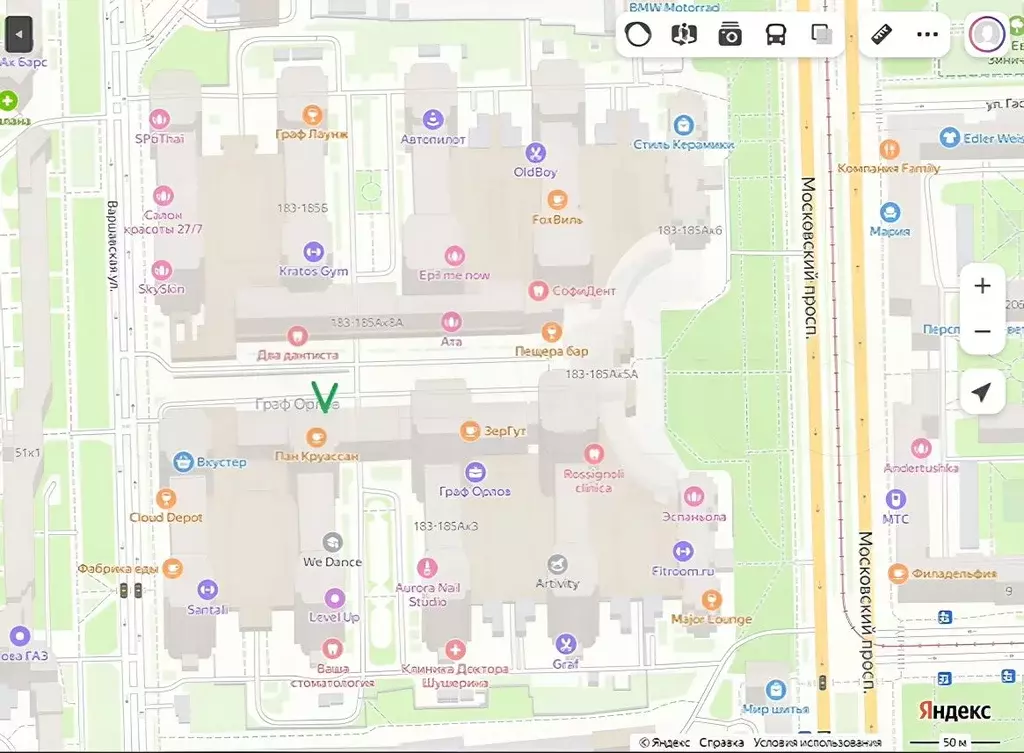Viewport: 1024px width, 753px height.
Task: Select Major Lounge bar marker
Action: point(711,600)
